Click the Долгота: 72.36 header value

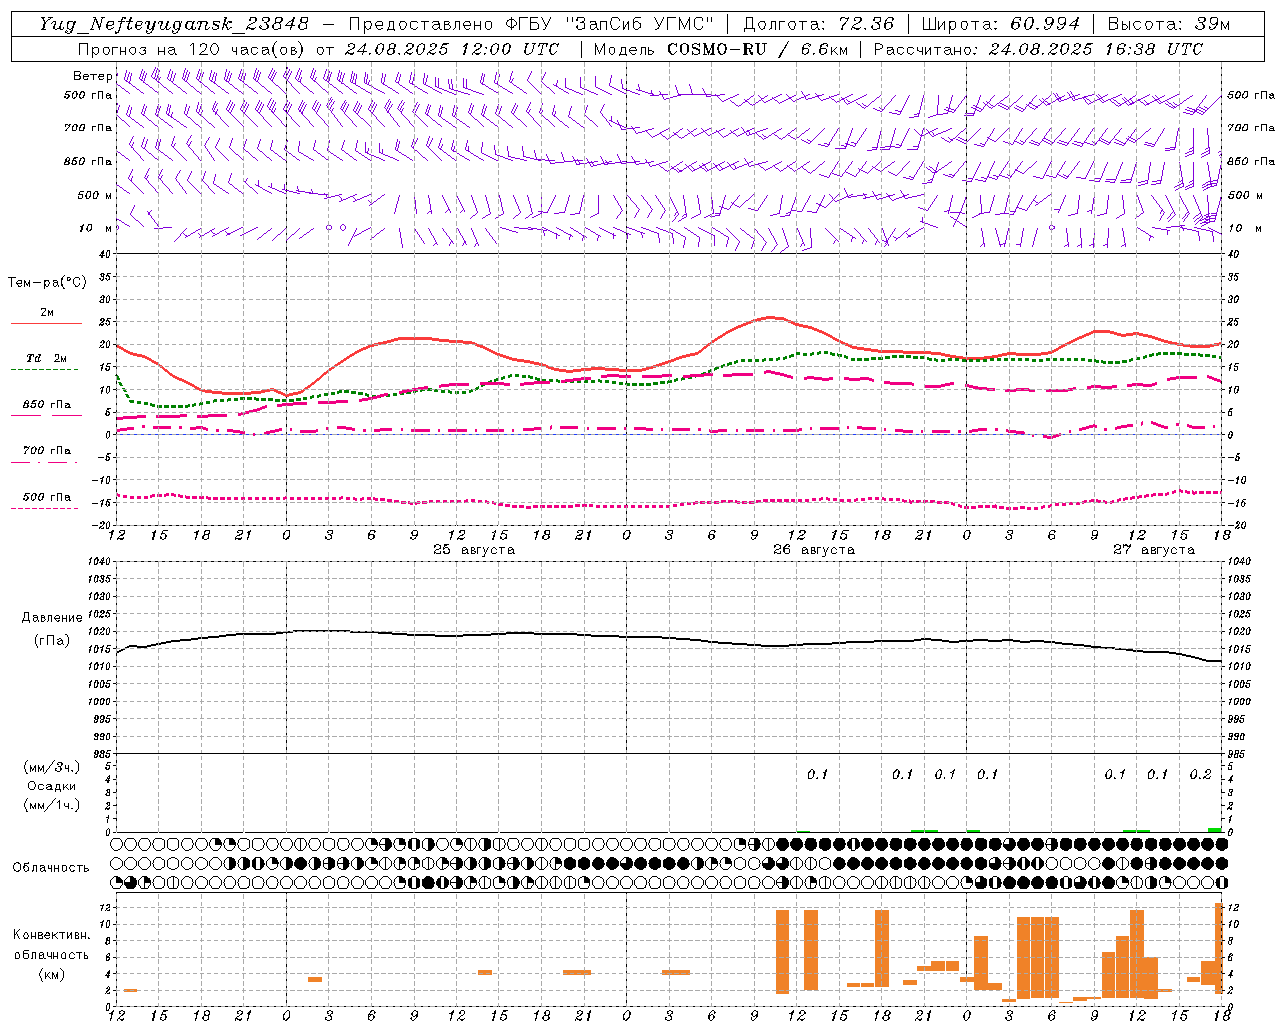click(818, 24)
